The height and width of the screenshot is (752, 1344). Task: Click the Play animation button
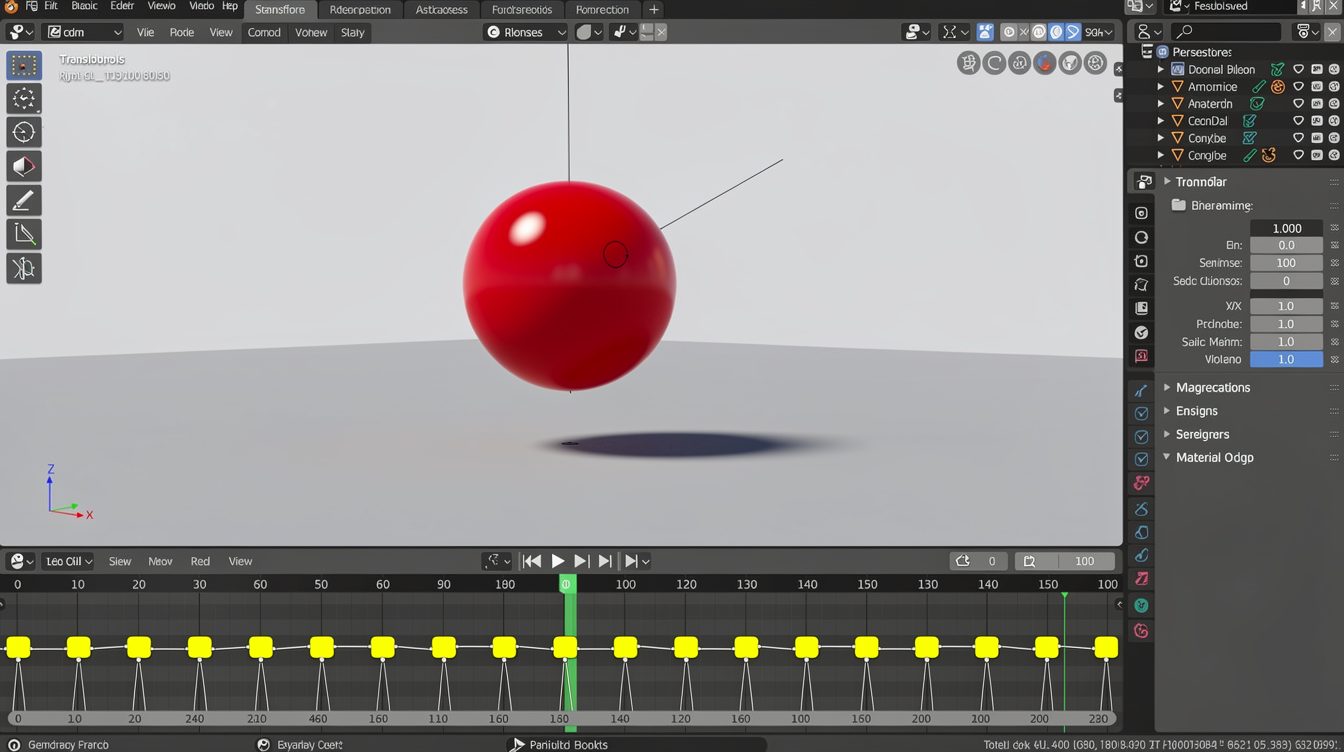point(558,562)
